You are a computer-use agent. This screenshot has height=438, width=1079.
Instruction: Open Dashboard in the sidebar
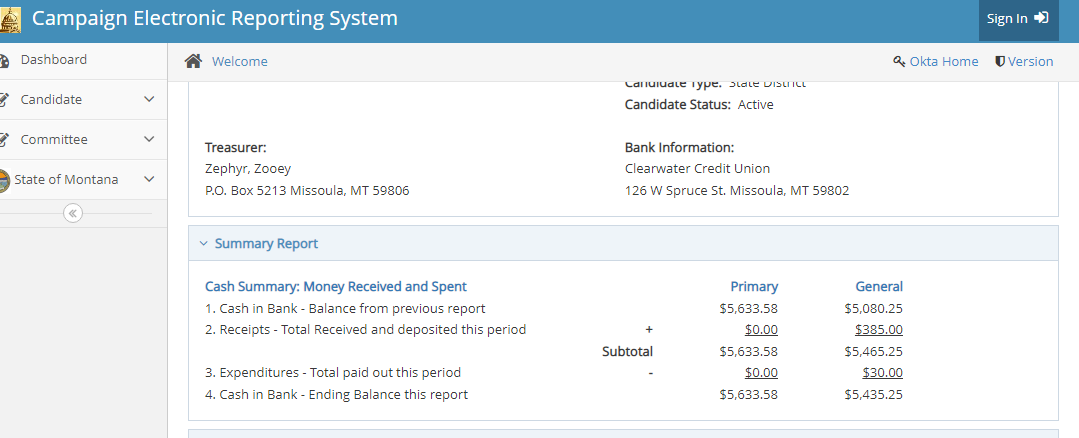click(x=54, y=60)
